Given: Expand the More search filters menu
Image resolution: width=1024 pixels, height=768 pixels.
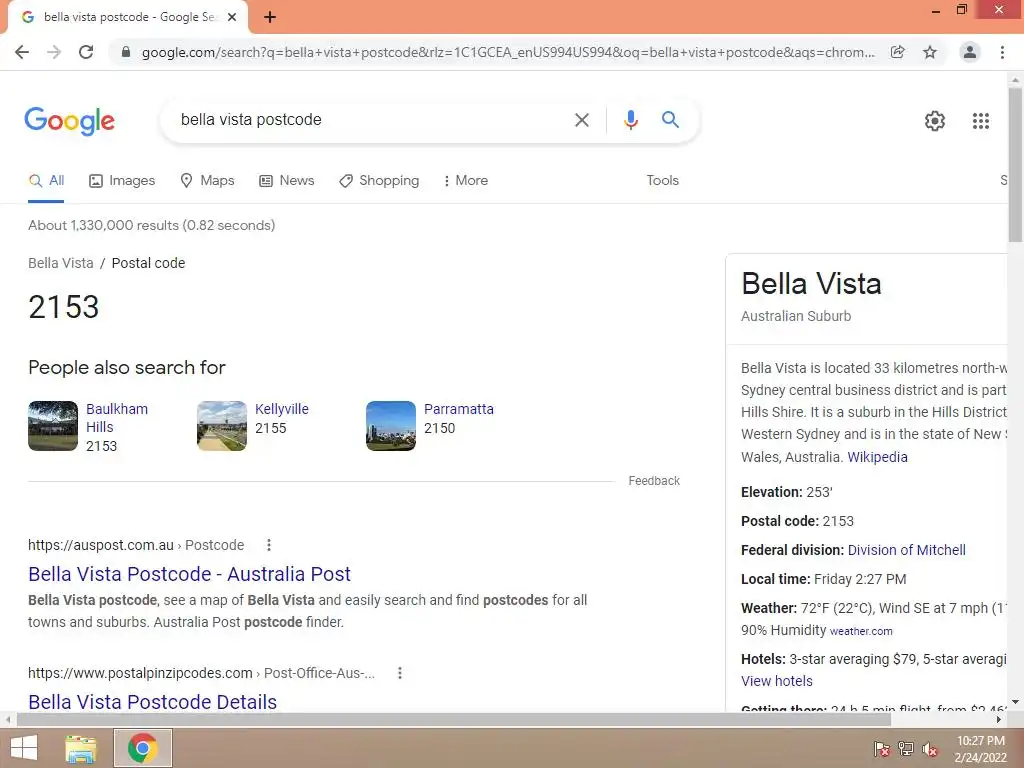Looking at the screenshot, I should 465,181.
